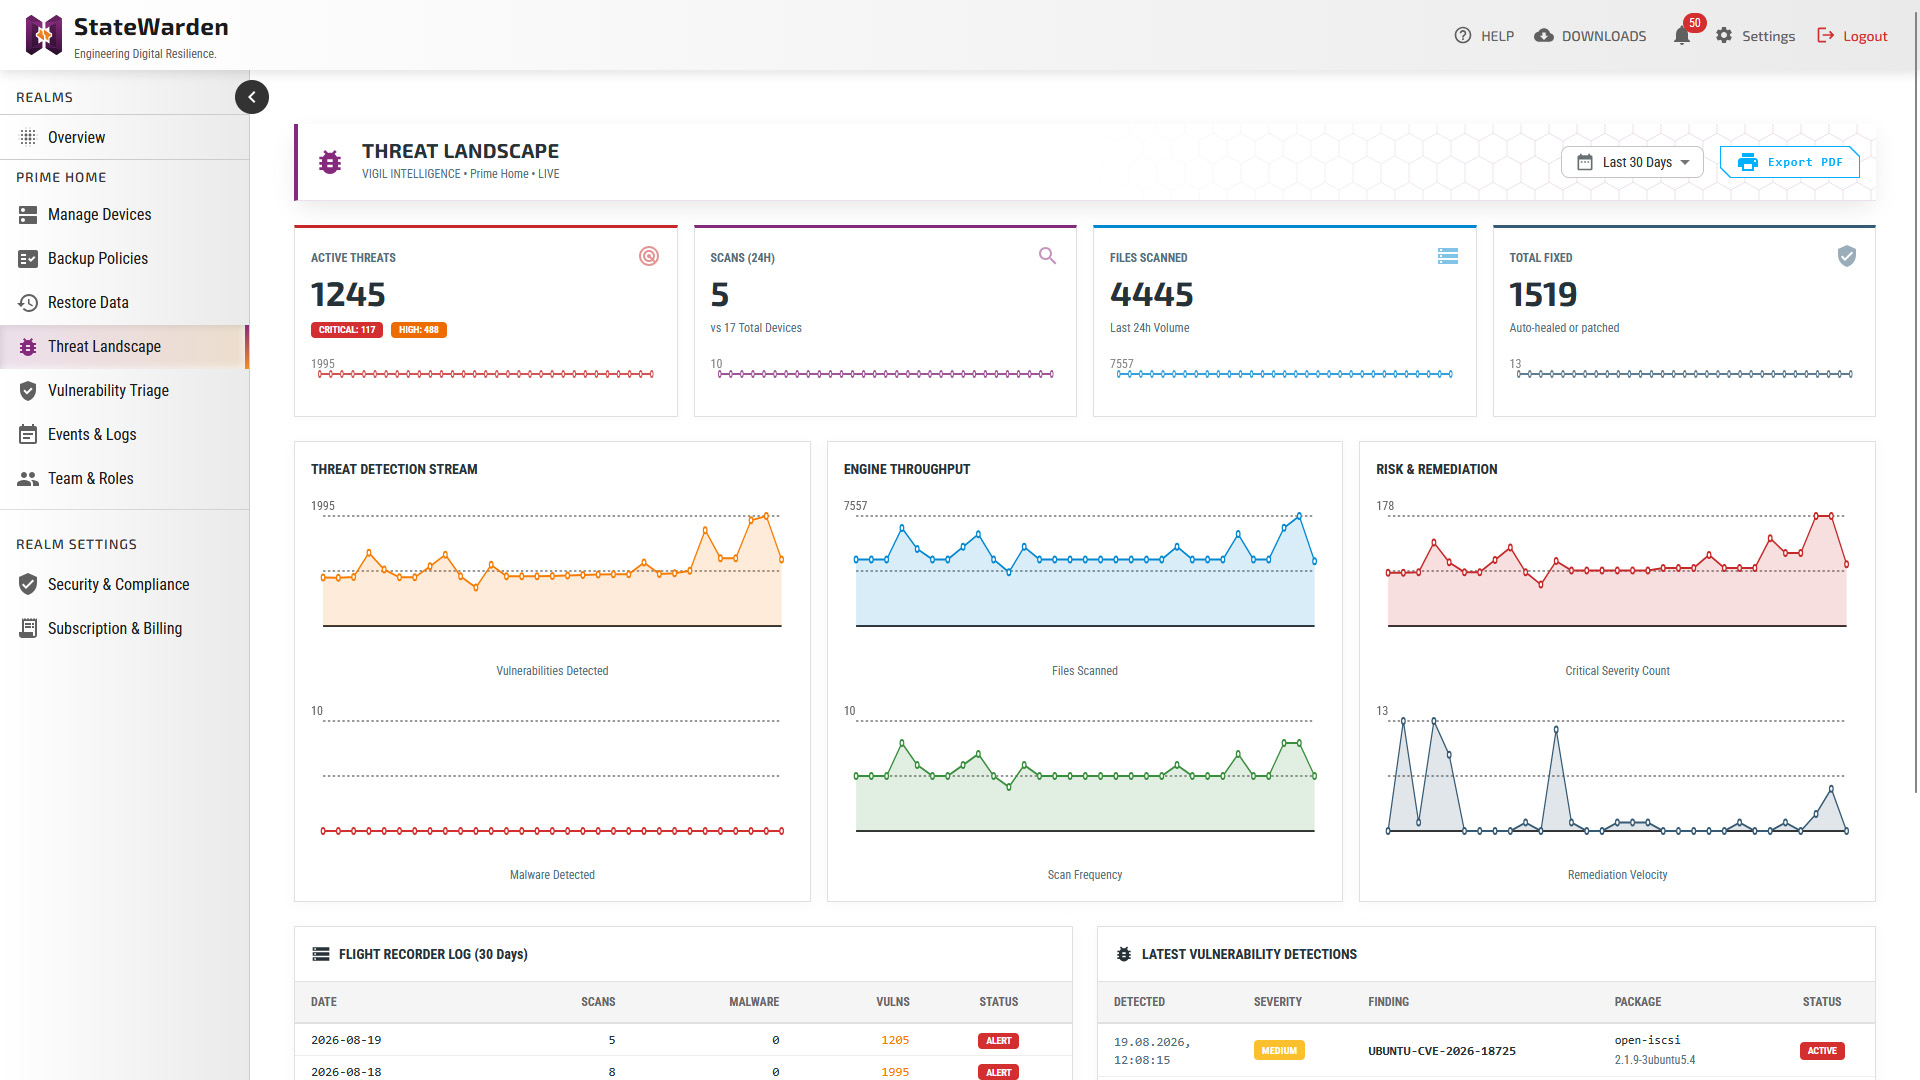Click the vulns value 1995 for 2026-08-18
Screen dimensions: 1920x1080
pyautogui.click(x=895, y=1072)
